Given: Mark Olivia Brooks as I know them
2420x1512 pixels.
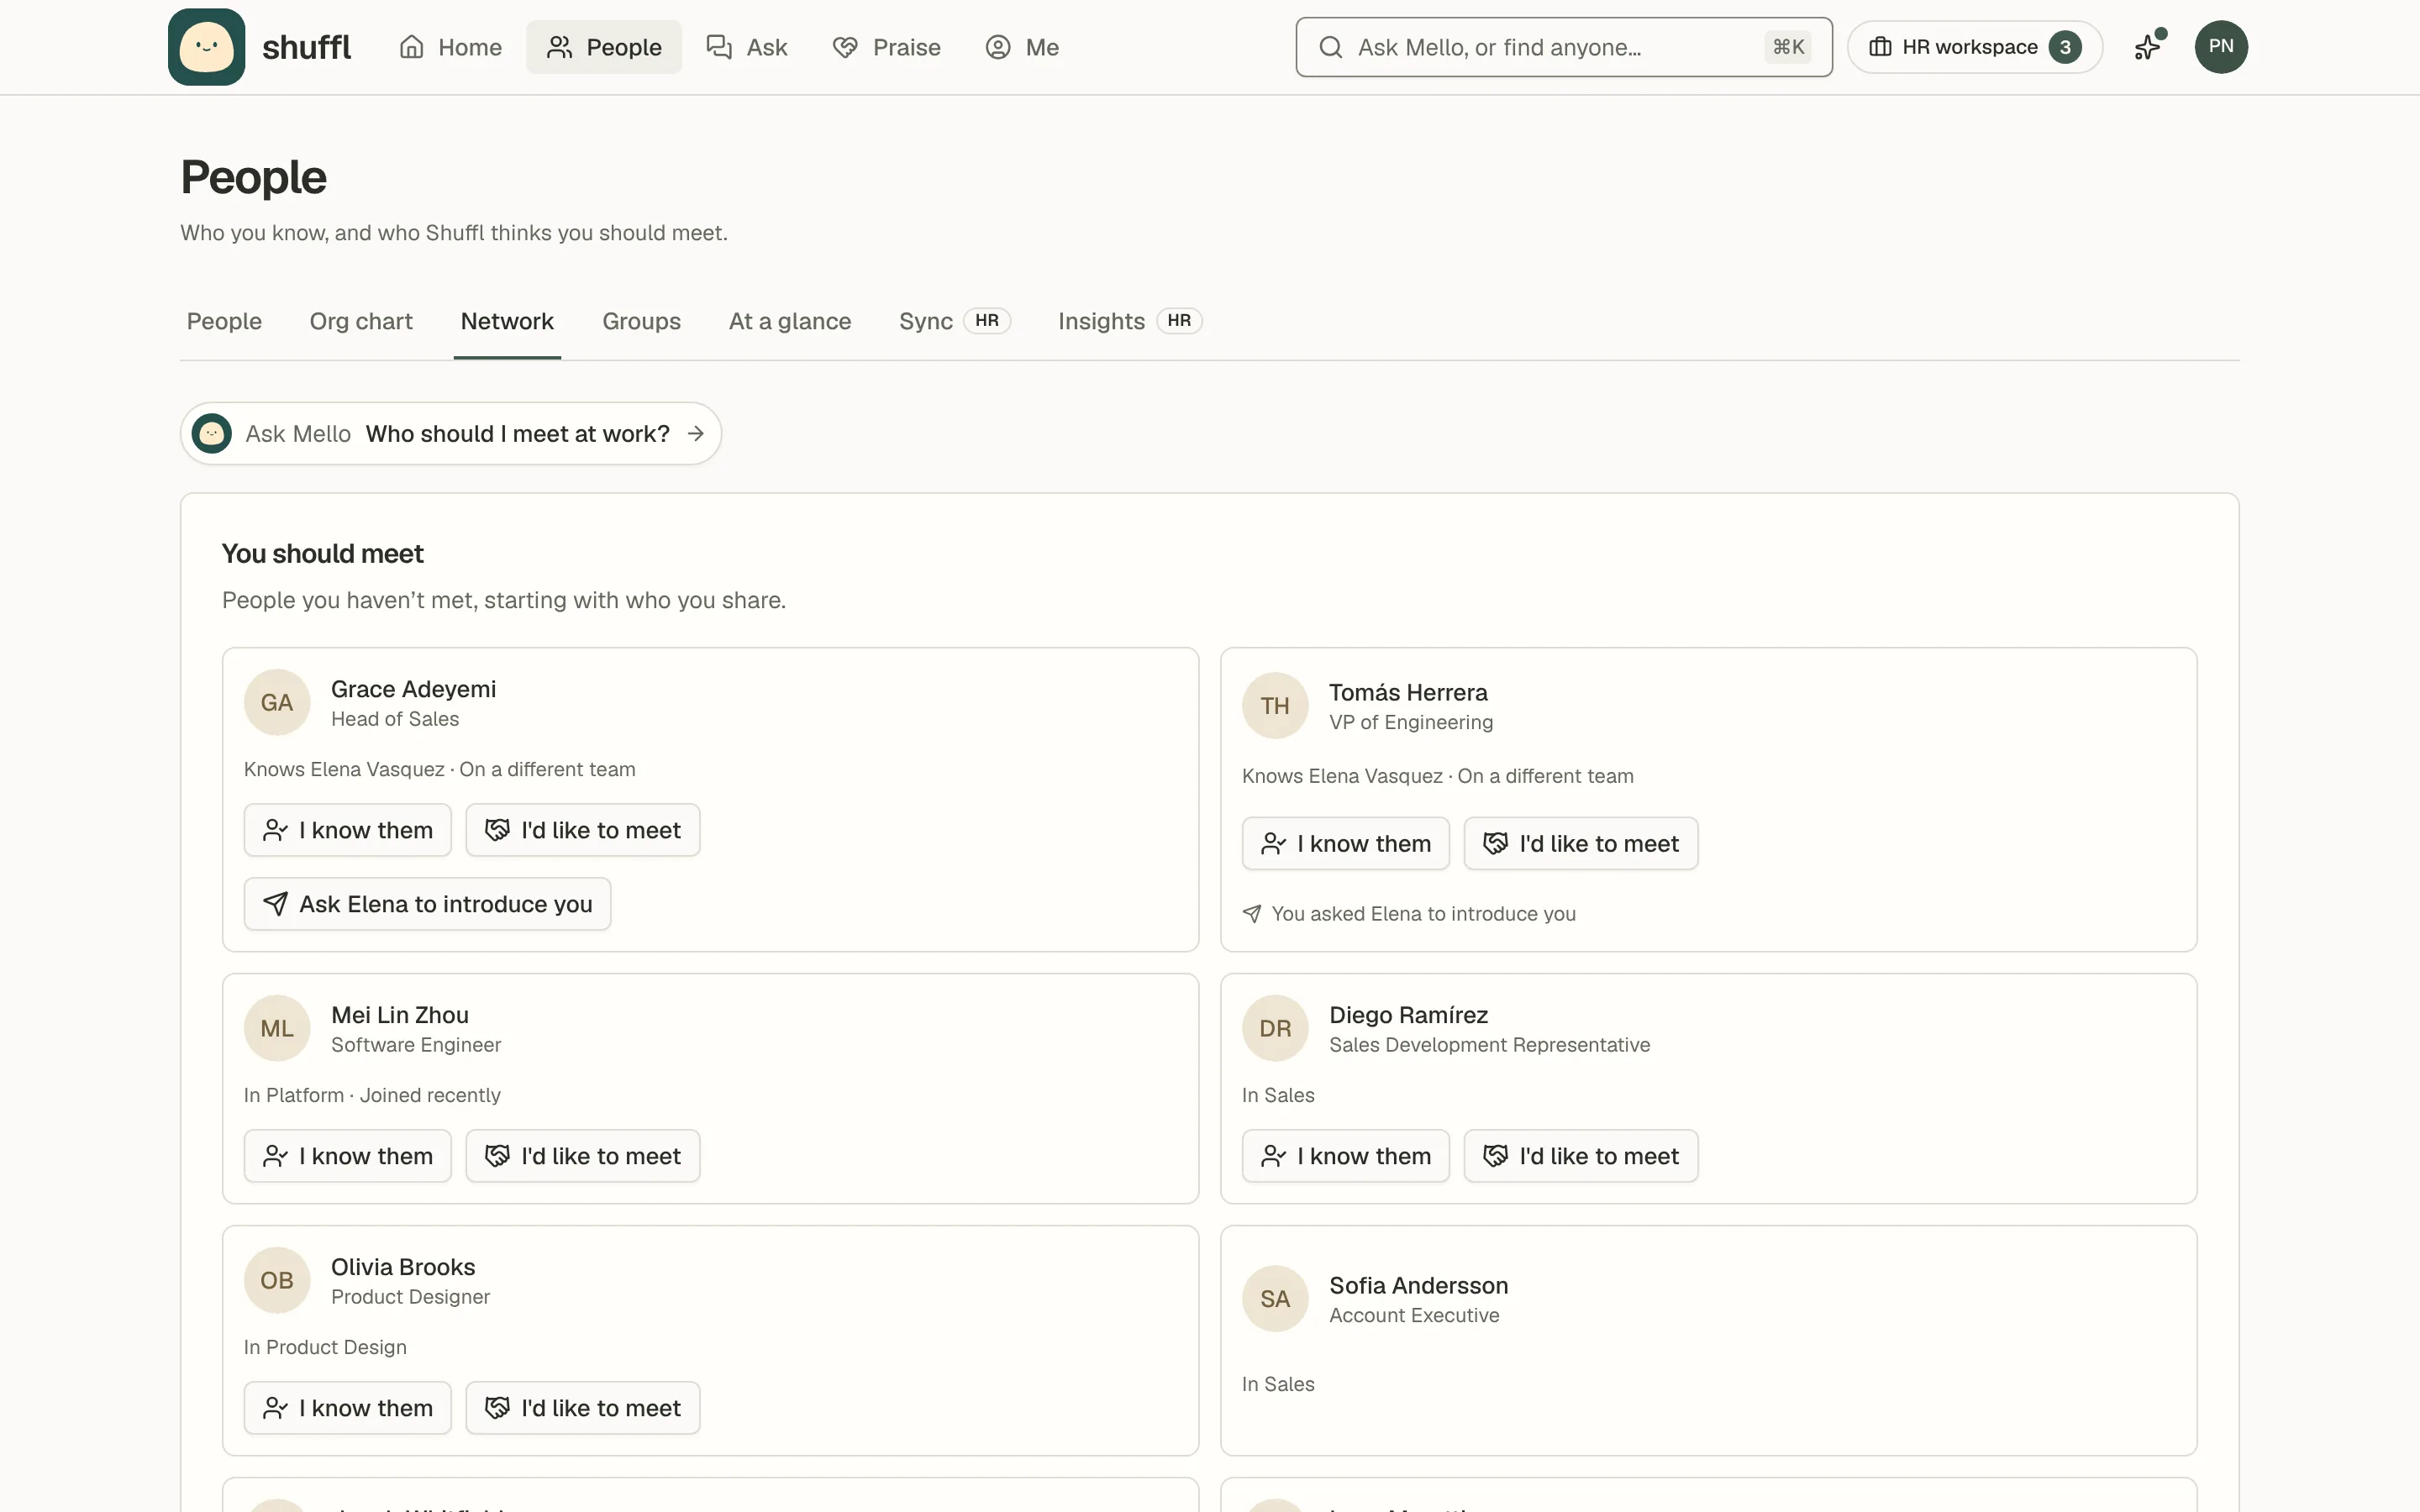Looking at the screenshot, I should [x=348, y=1408].
